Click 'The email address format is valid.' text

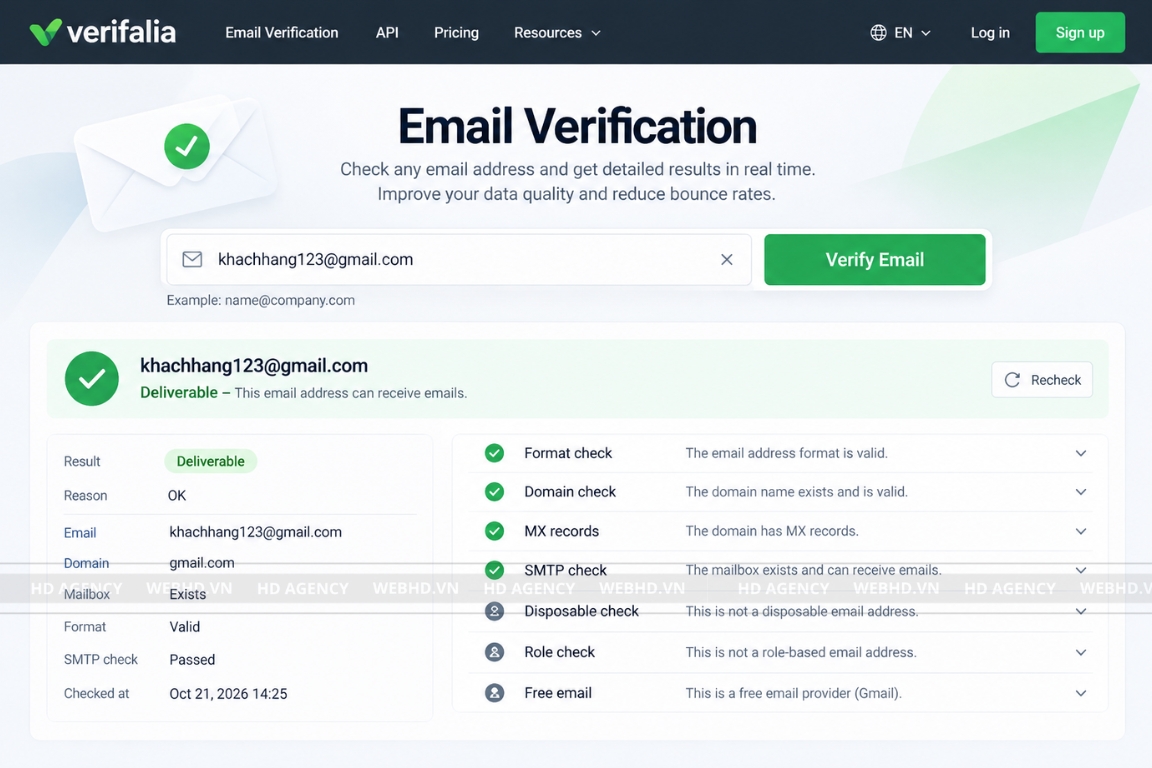point(787,453)
